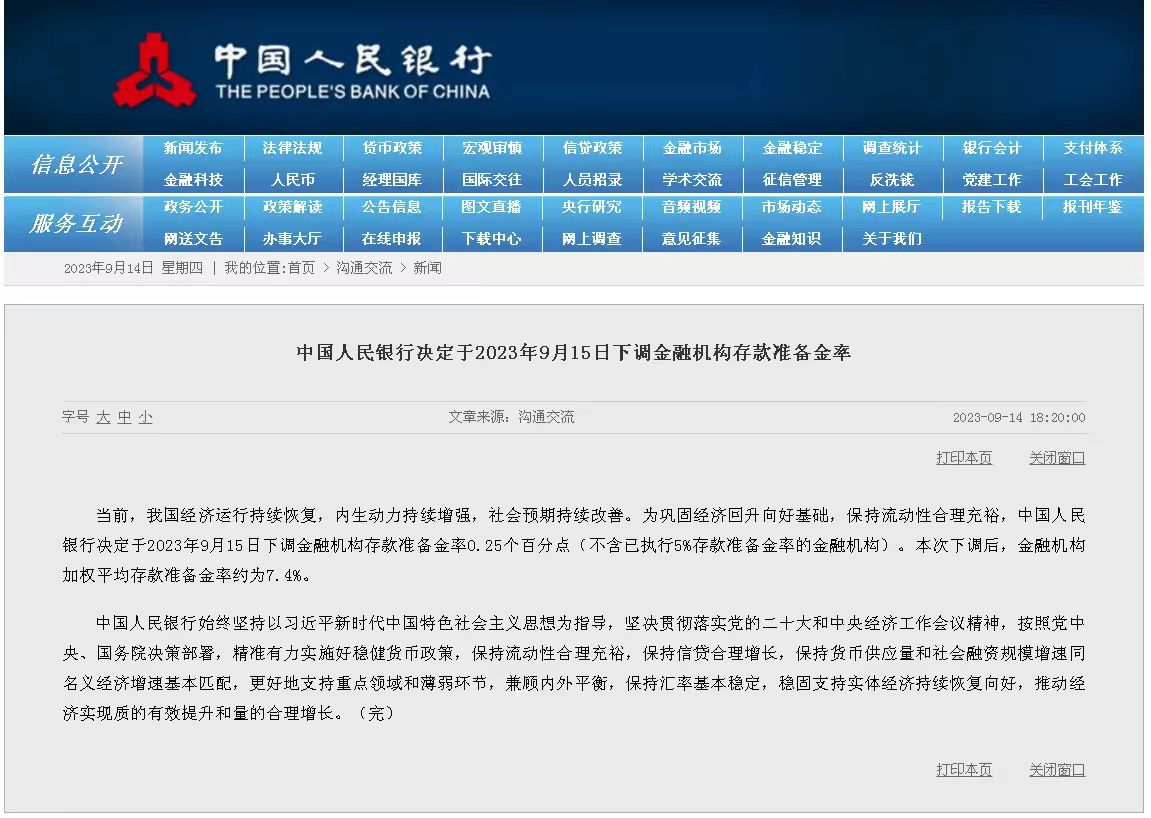Screen dimensions: 1151x818
Task: Click 首页 in breadcrumb
Action: (x=301, y=268)
